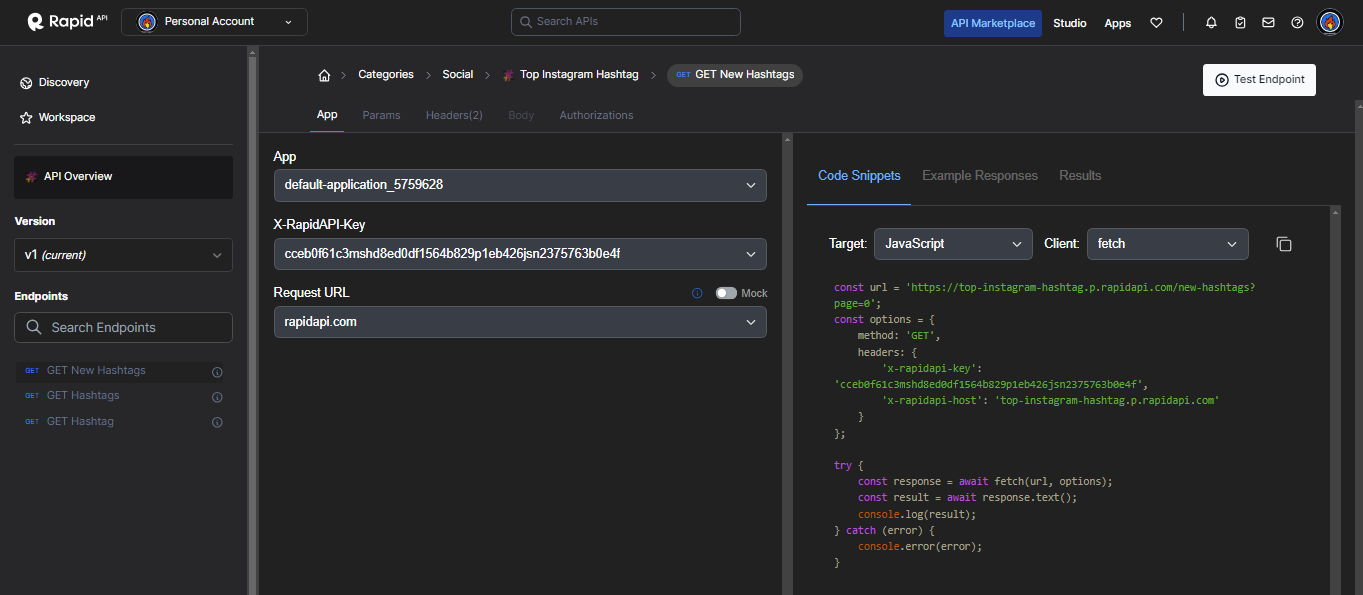
Task: Open the API Marketplace
Action: [992, 23]
